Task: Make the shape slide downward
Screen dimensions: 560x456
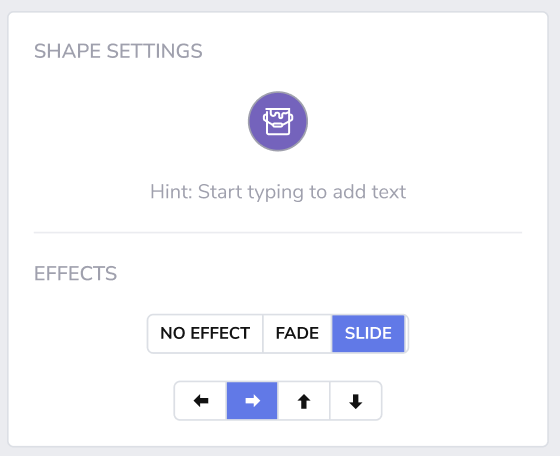Action: tap(356, 401)
